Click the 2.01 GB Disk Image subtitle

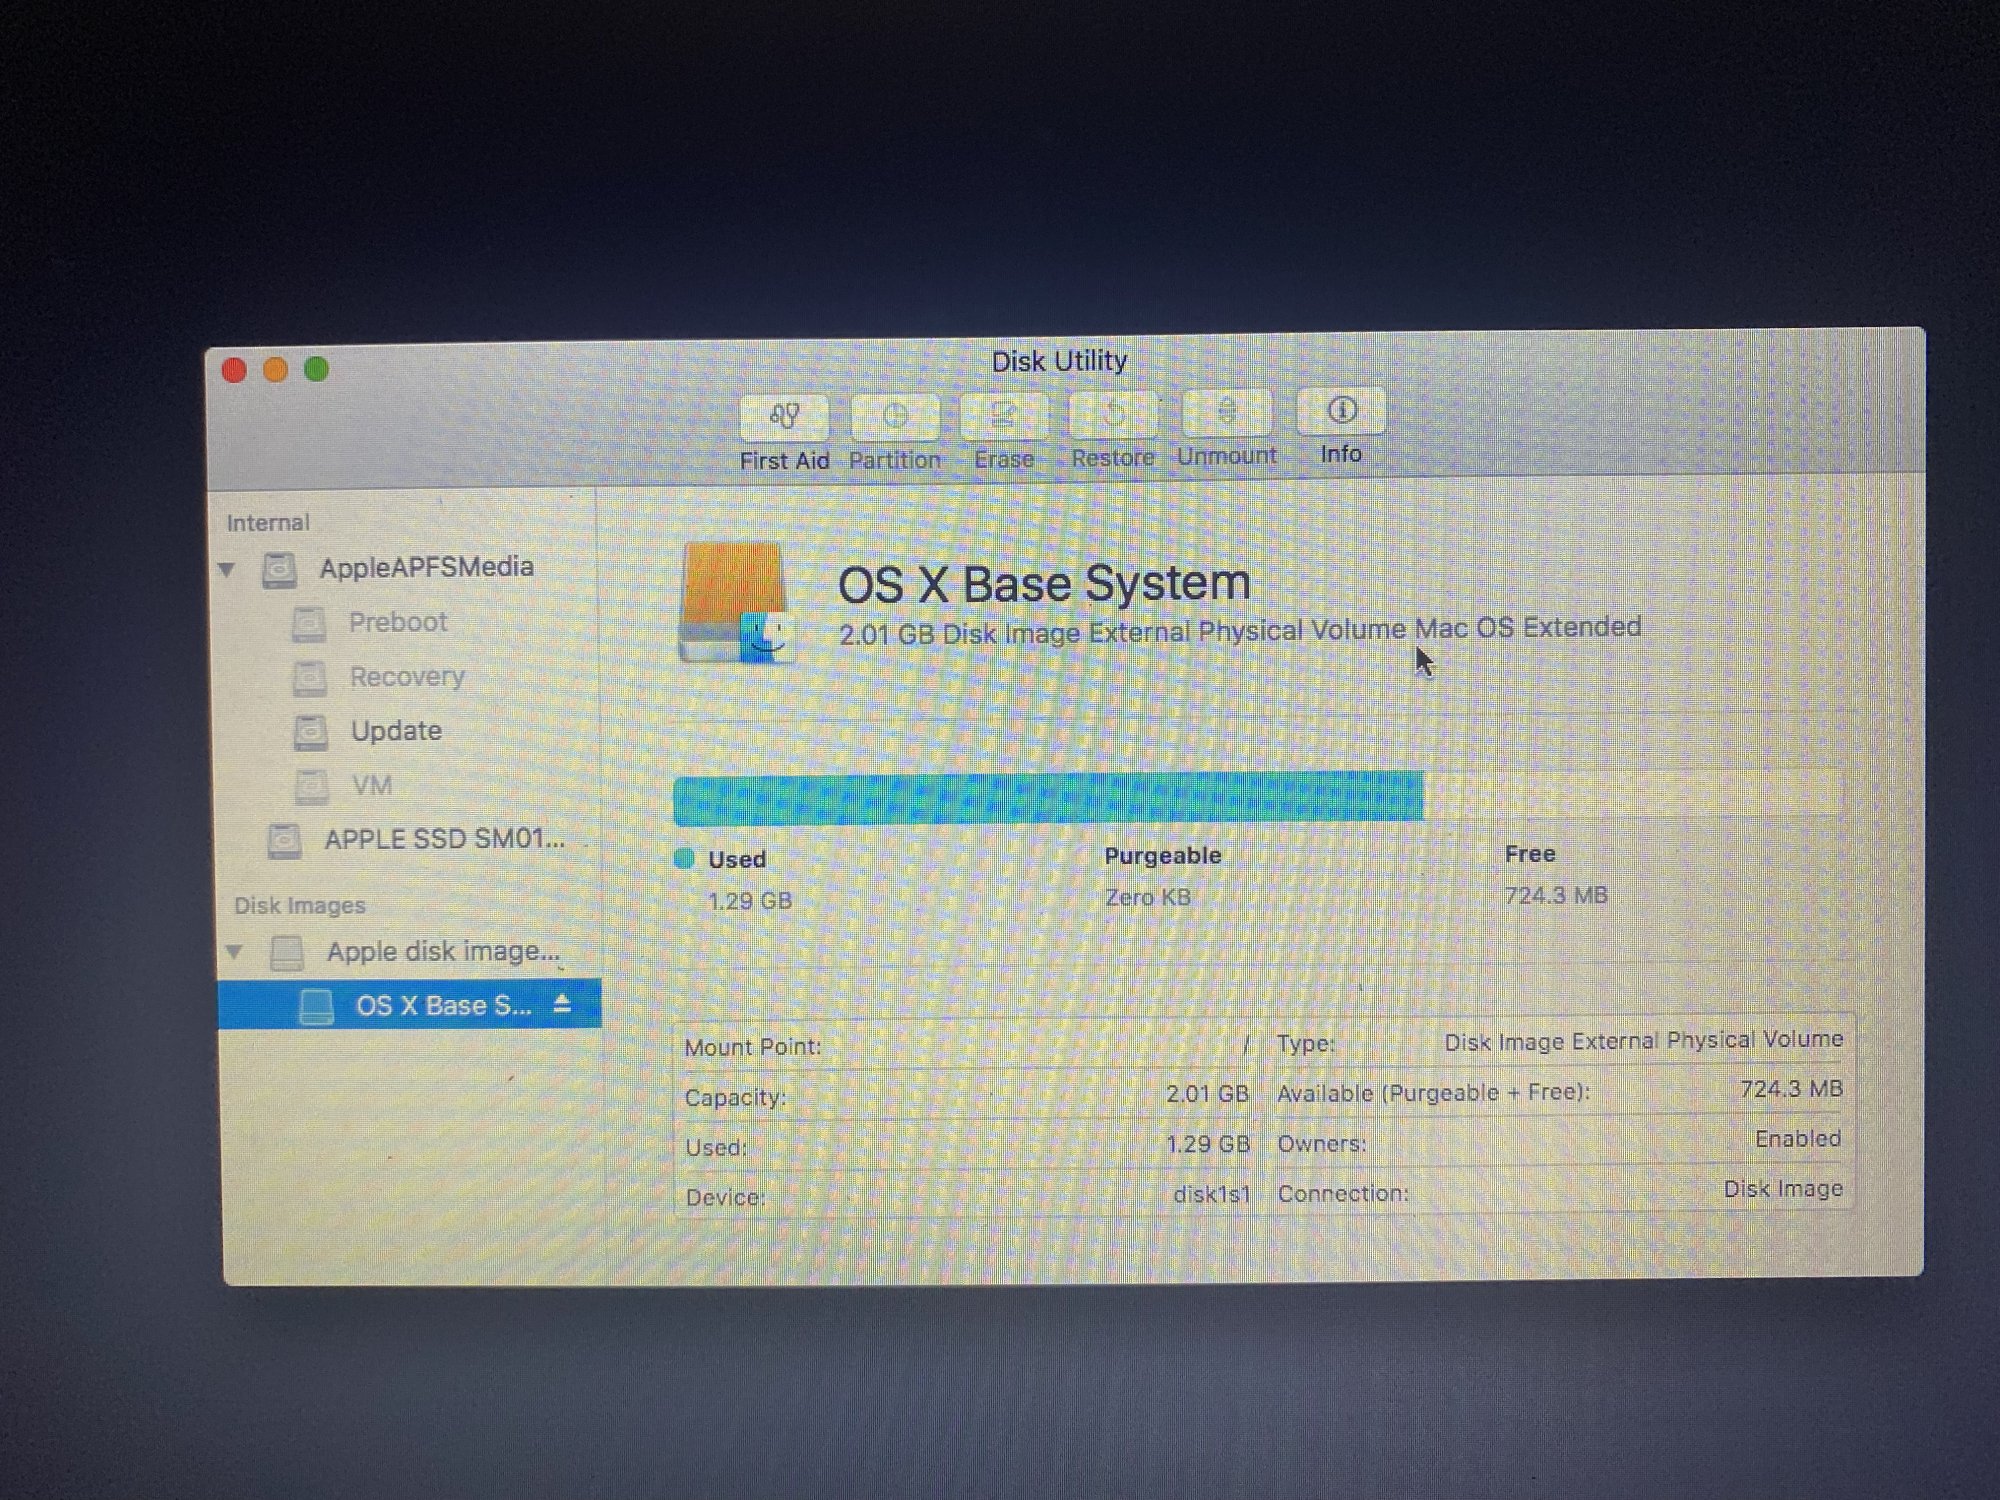1240,630
